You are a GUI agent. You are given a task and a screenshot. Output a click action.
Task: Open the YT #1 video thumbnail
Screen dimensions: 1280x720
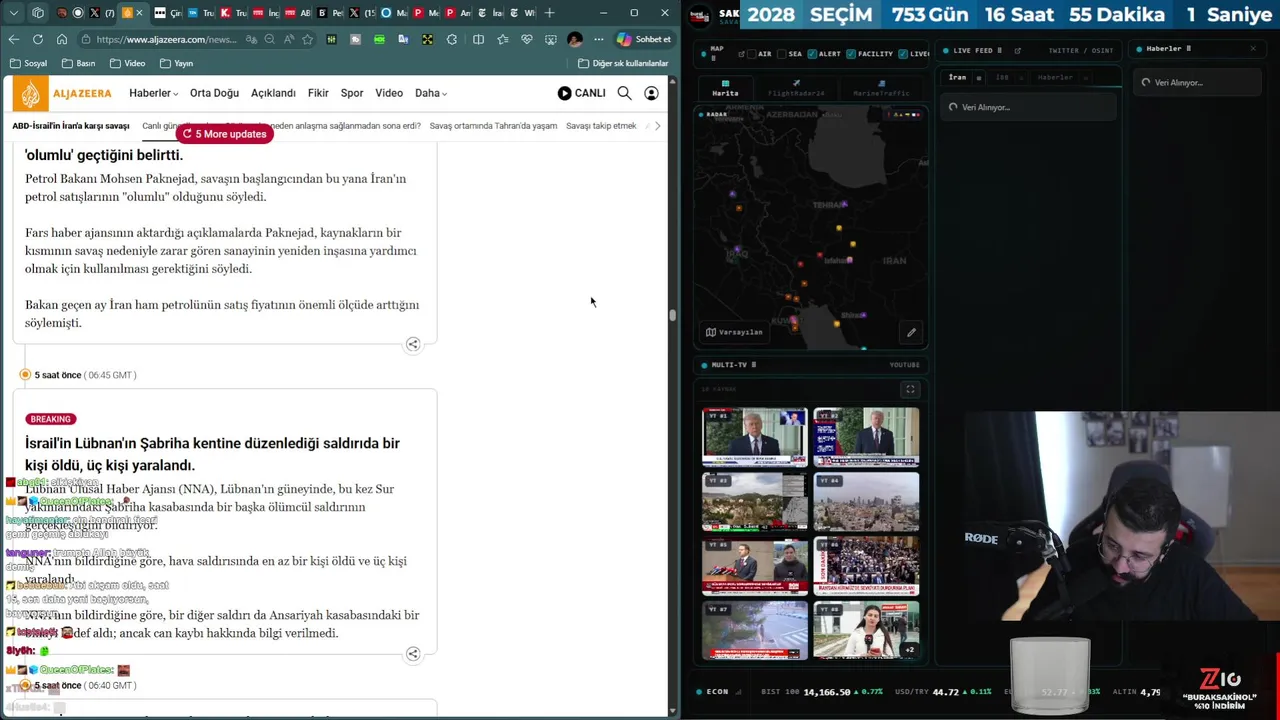point(754,436)
